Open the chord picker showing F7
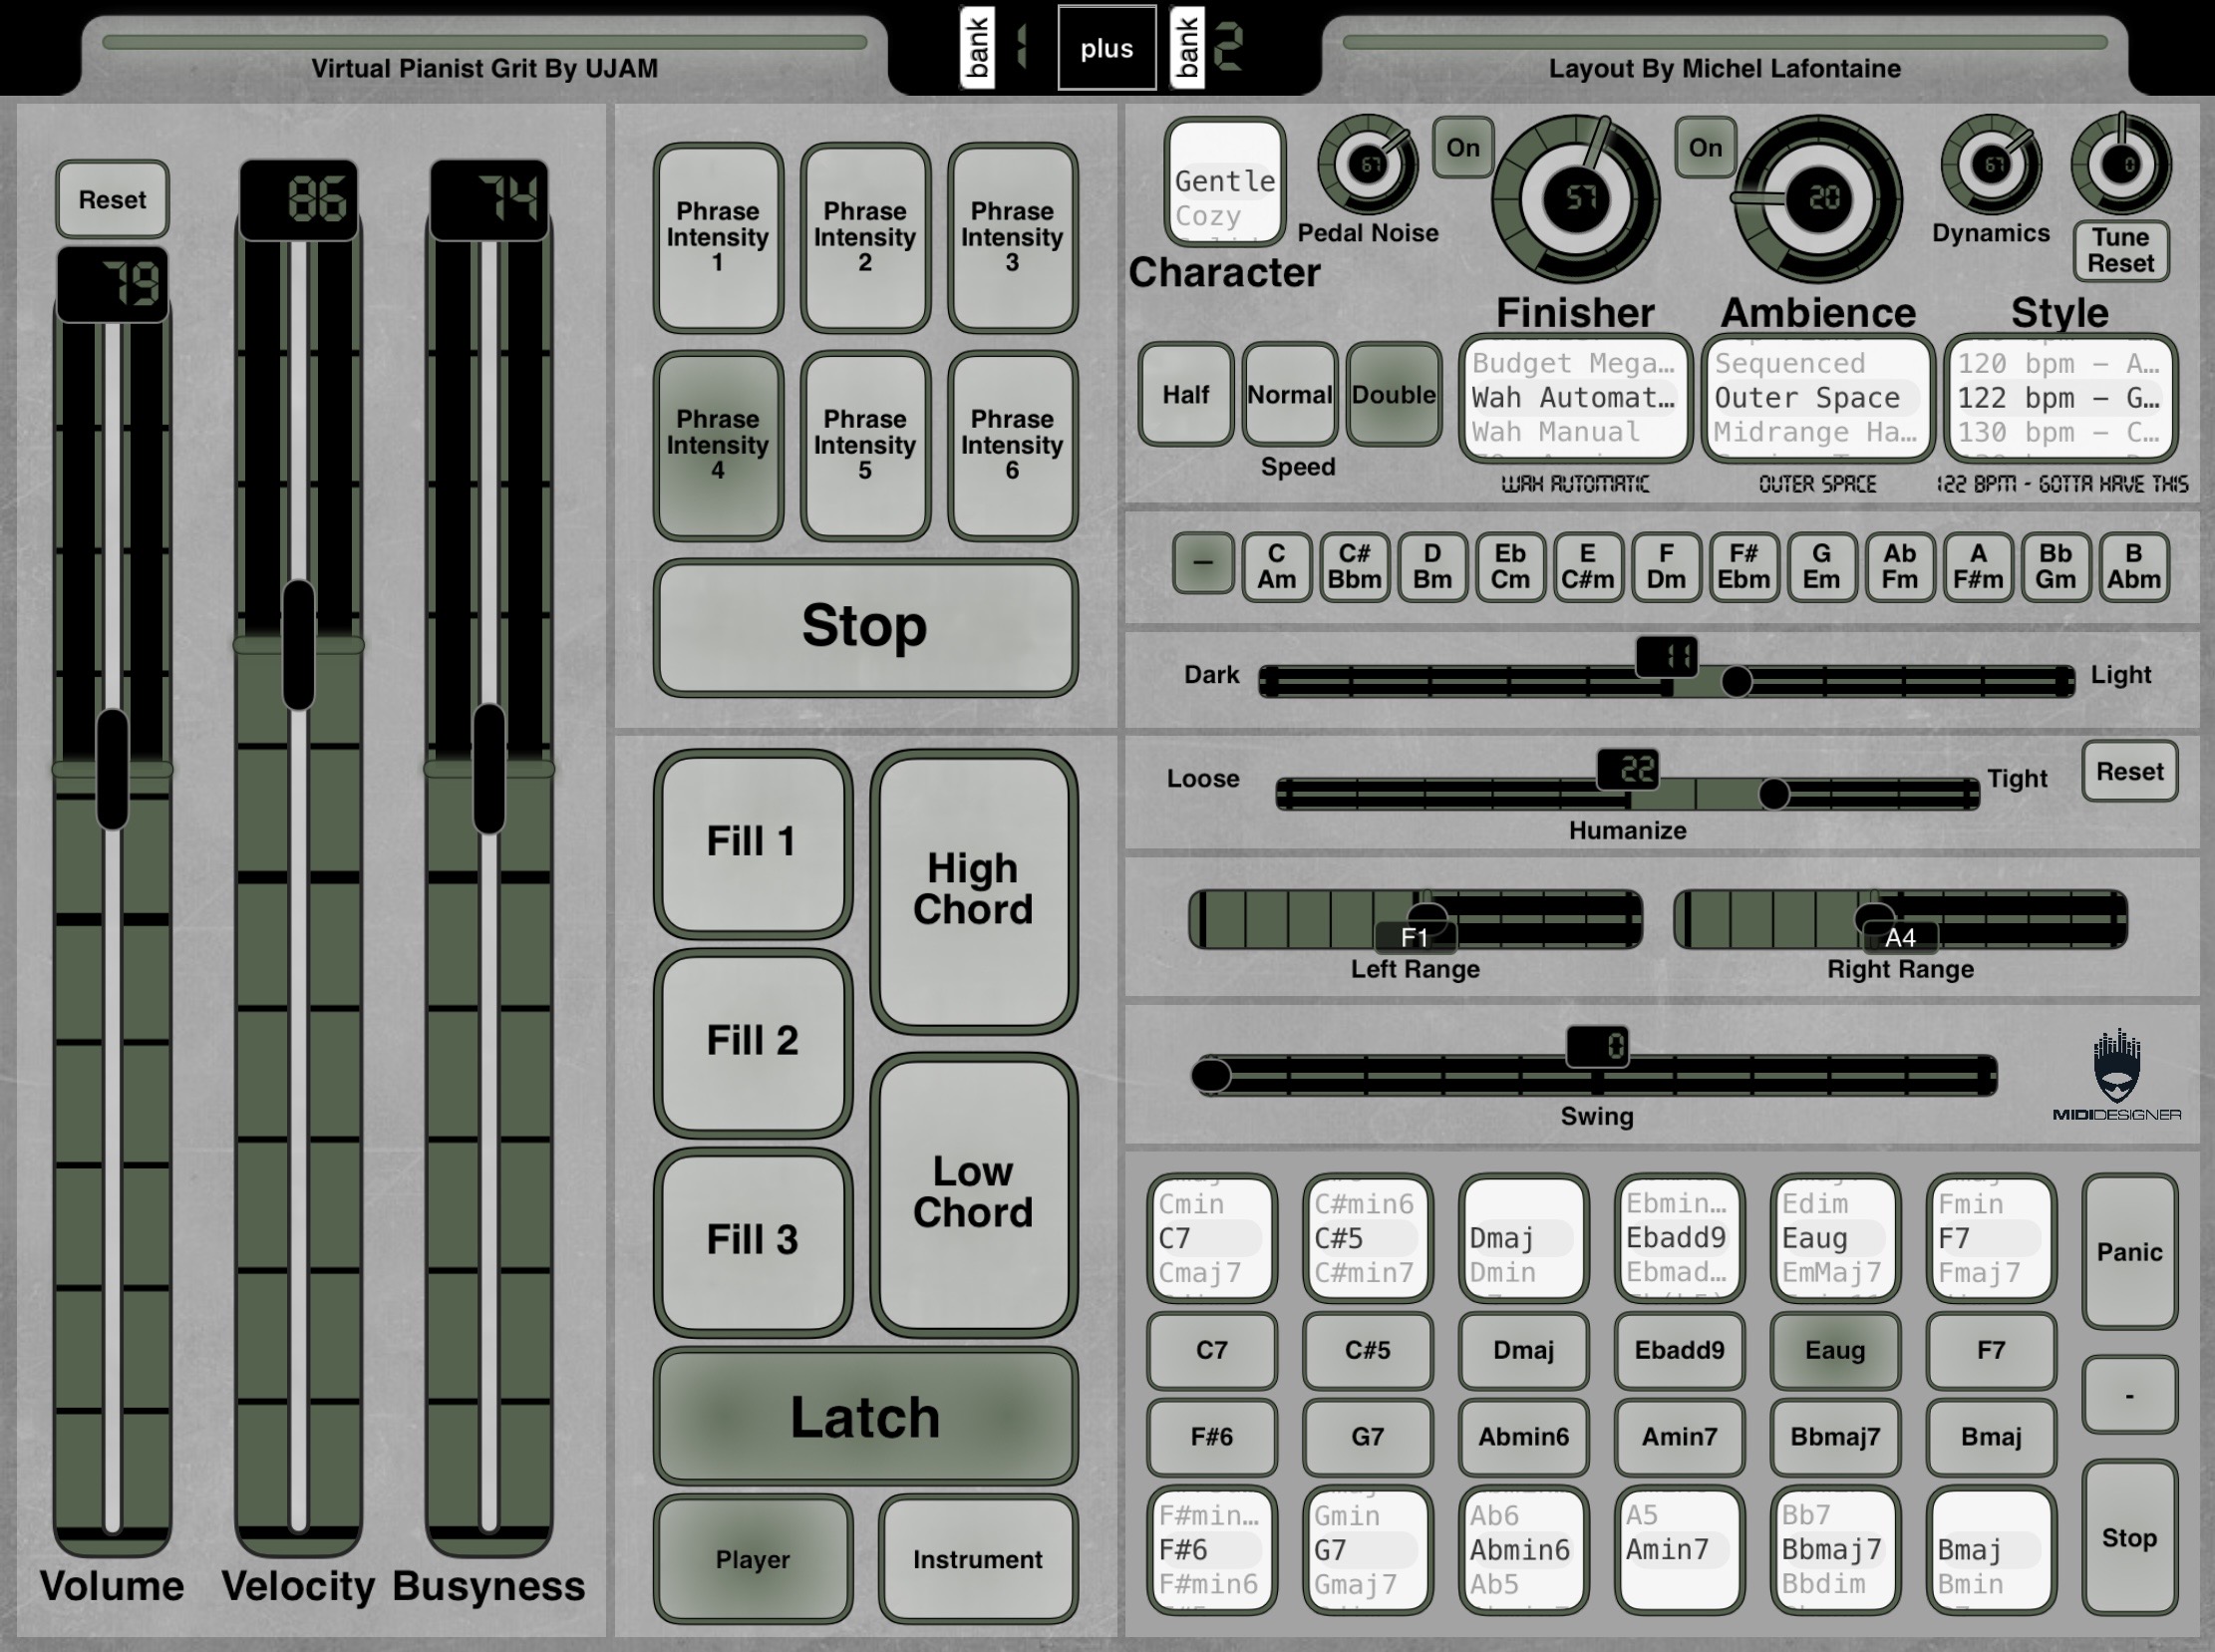This screenshot has width=2215, height=1652. click(x=1991, y=1238)
